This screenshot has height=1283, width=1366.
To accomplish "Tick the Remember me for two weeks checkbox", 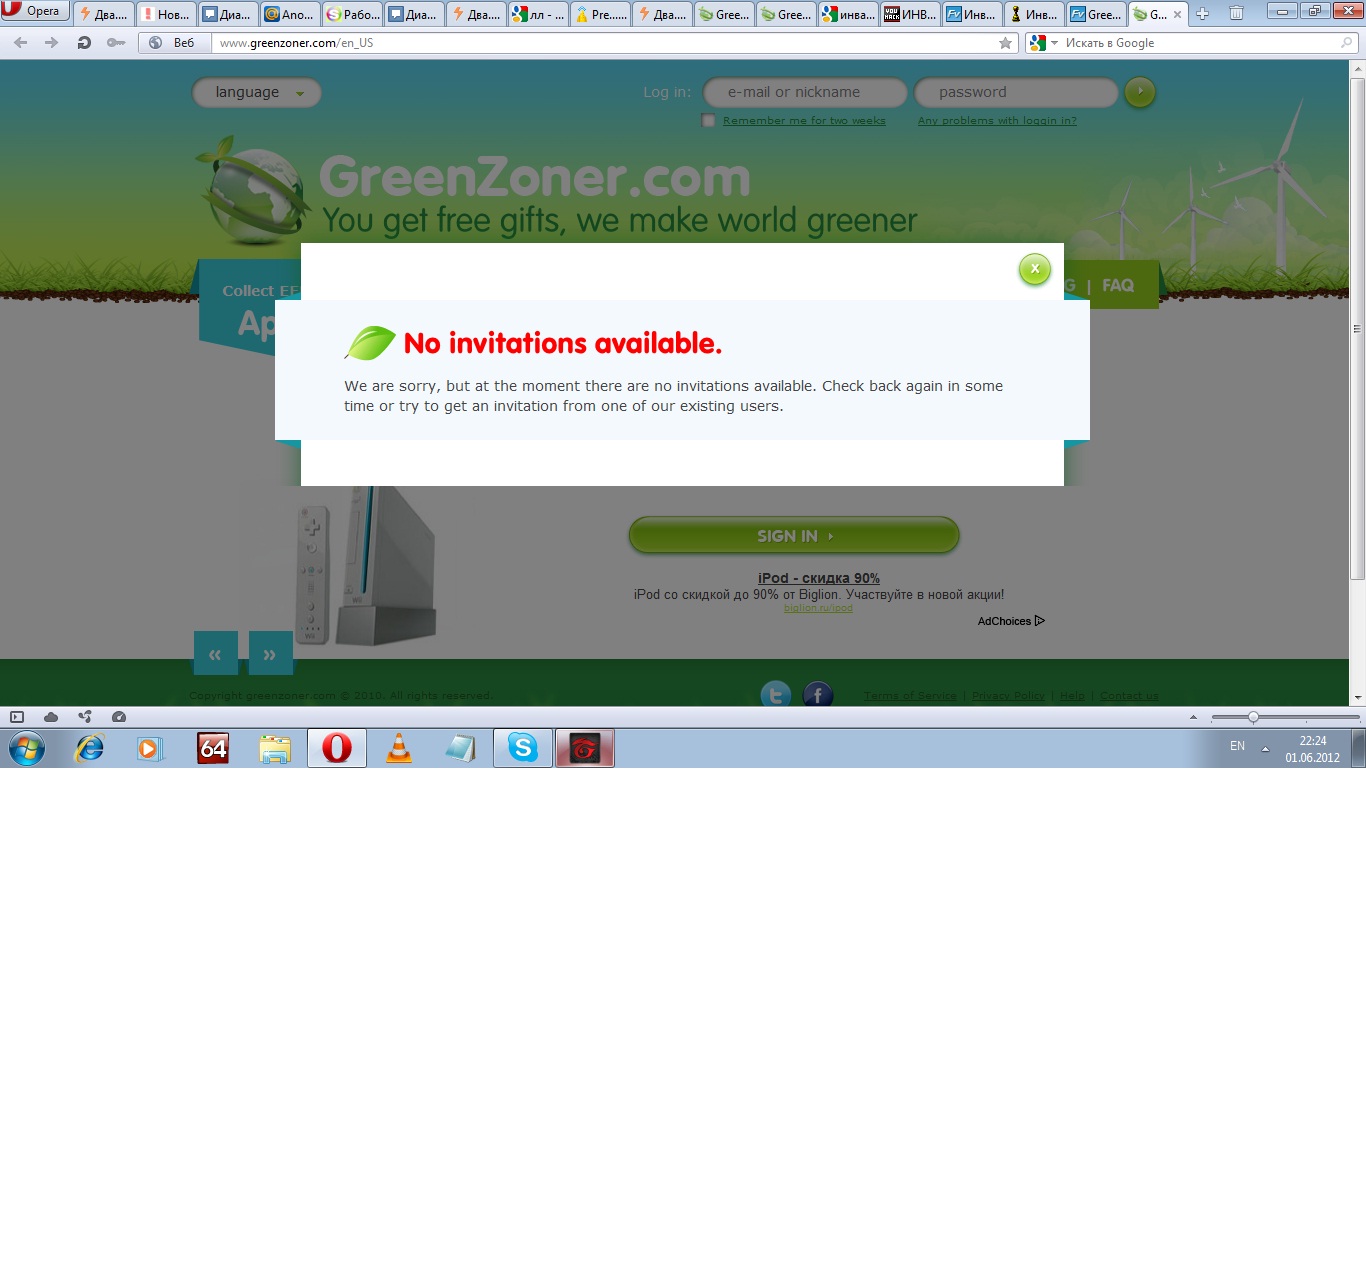I will [709, 121].
